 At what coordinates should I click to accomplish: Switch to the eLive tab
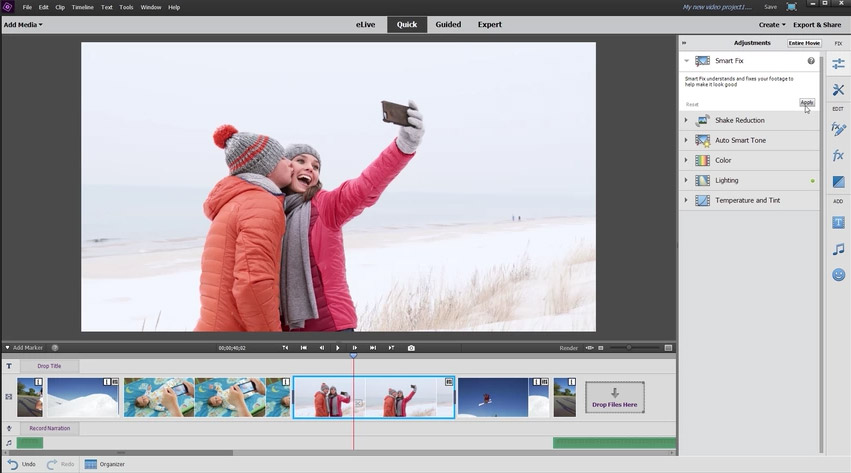click(365, 25)
